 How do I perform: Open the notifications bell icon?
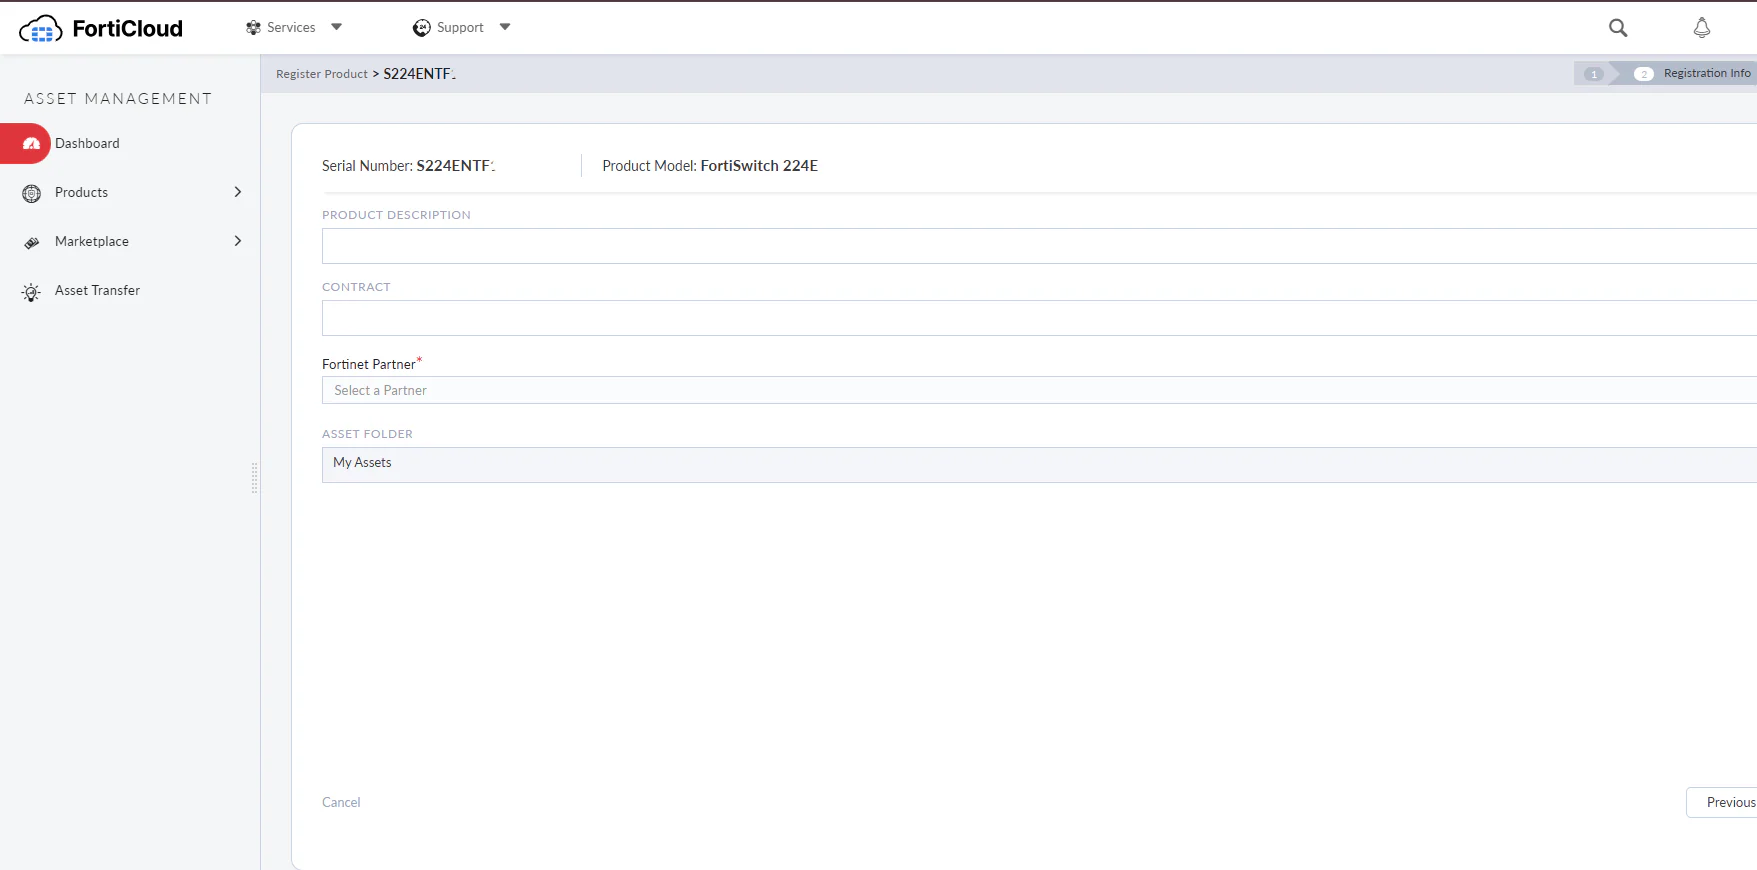tap(1701, 28)
